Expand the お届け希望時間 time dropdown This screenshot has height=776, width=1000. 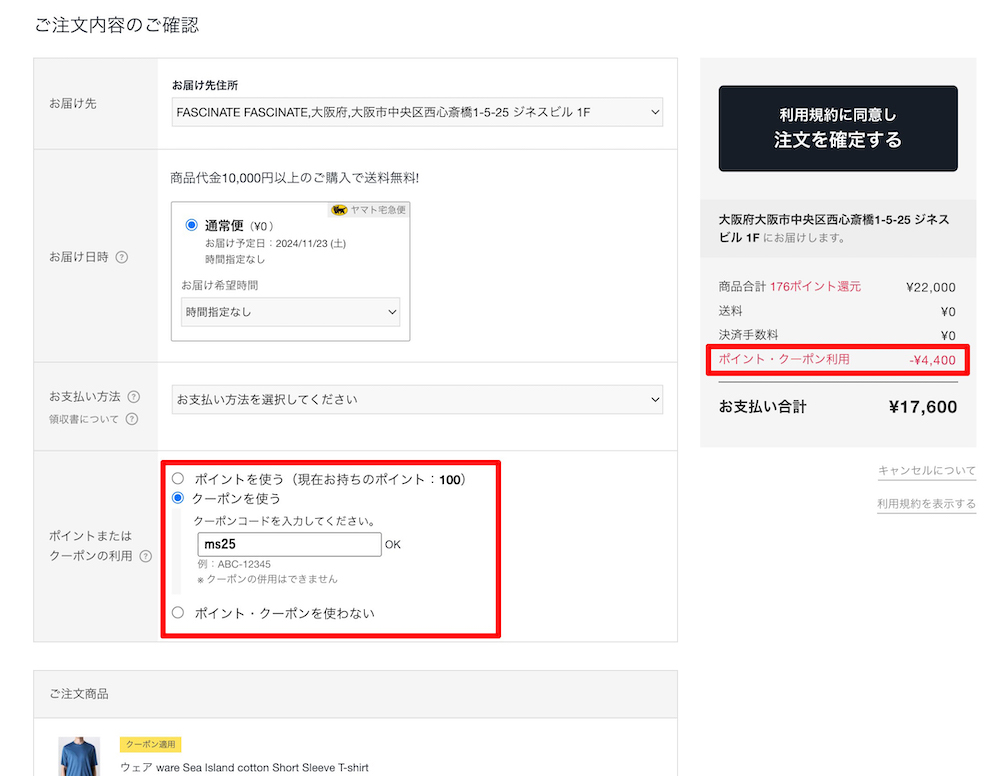click(x=290, y=312)
